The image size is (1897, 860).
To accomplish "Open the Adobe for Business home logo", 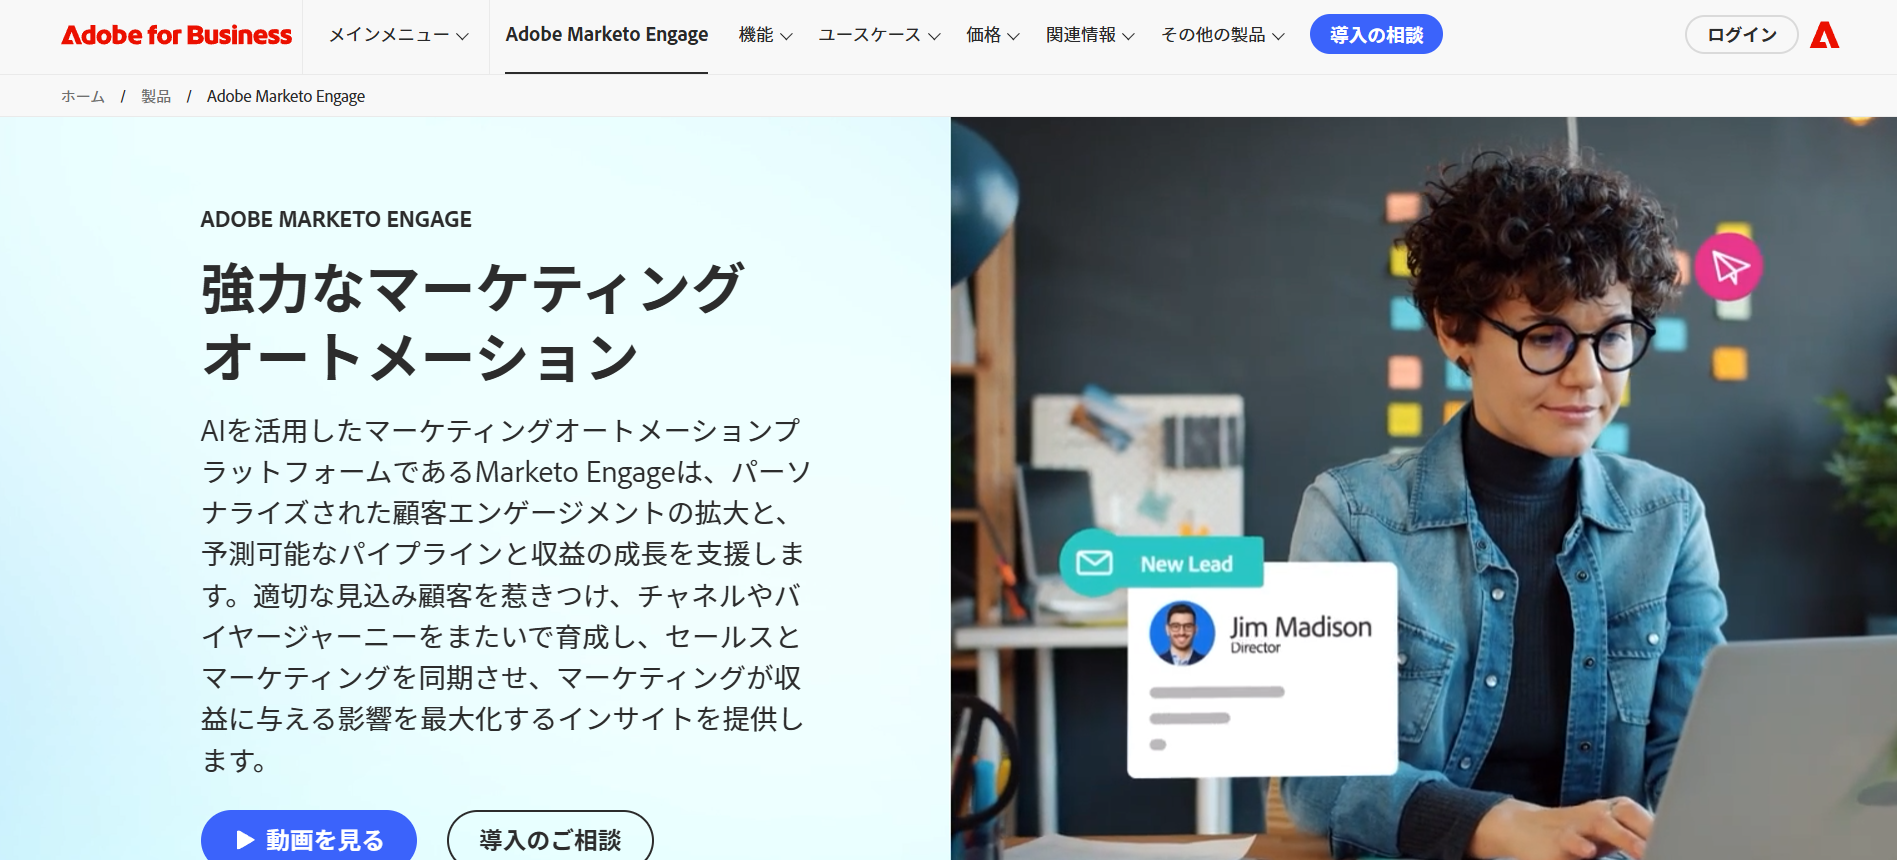I will click(x=177, y=35).
